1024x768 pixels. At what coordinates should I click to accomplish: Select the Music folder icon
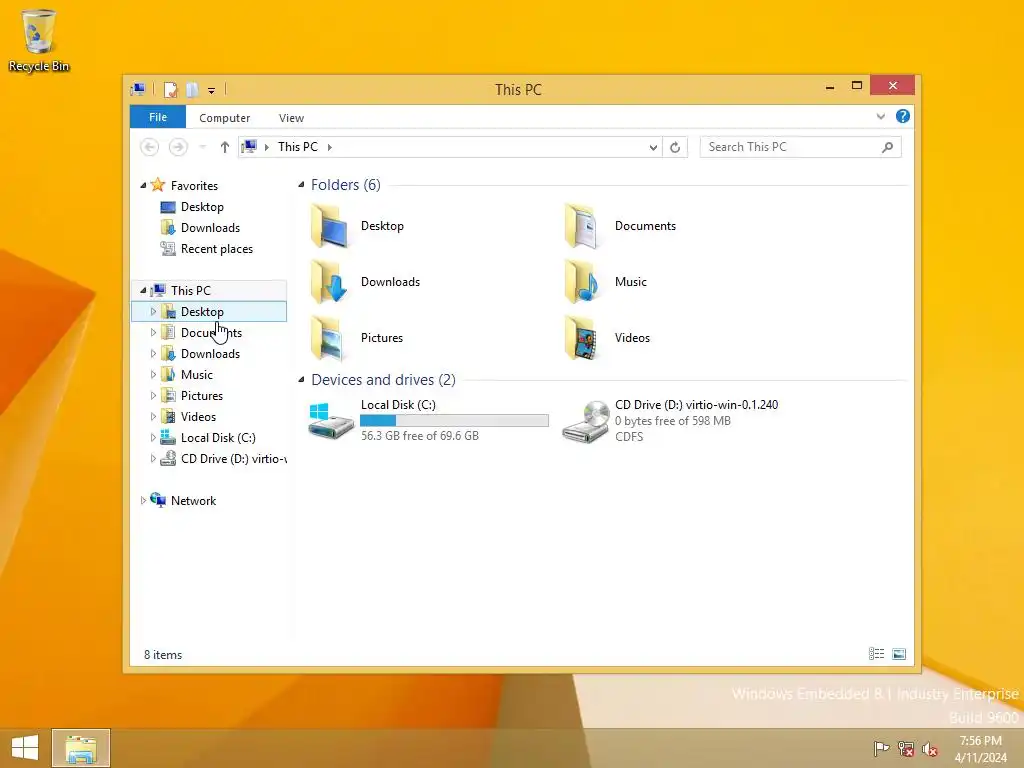pyautogui.click(x=583, y=282)
